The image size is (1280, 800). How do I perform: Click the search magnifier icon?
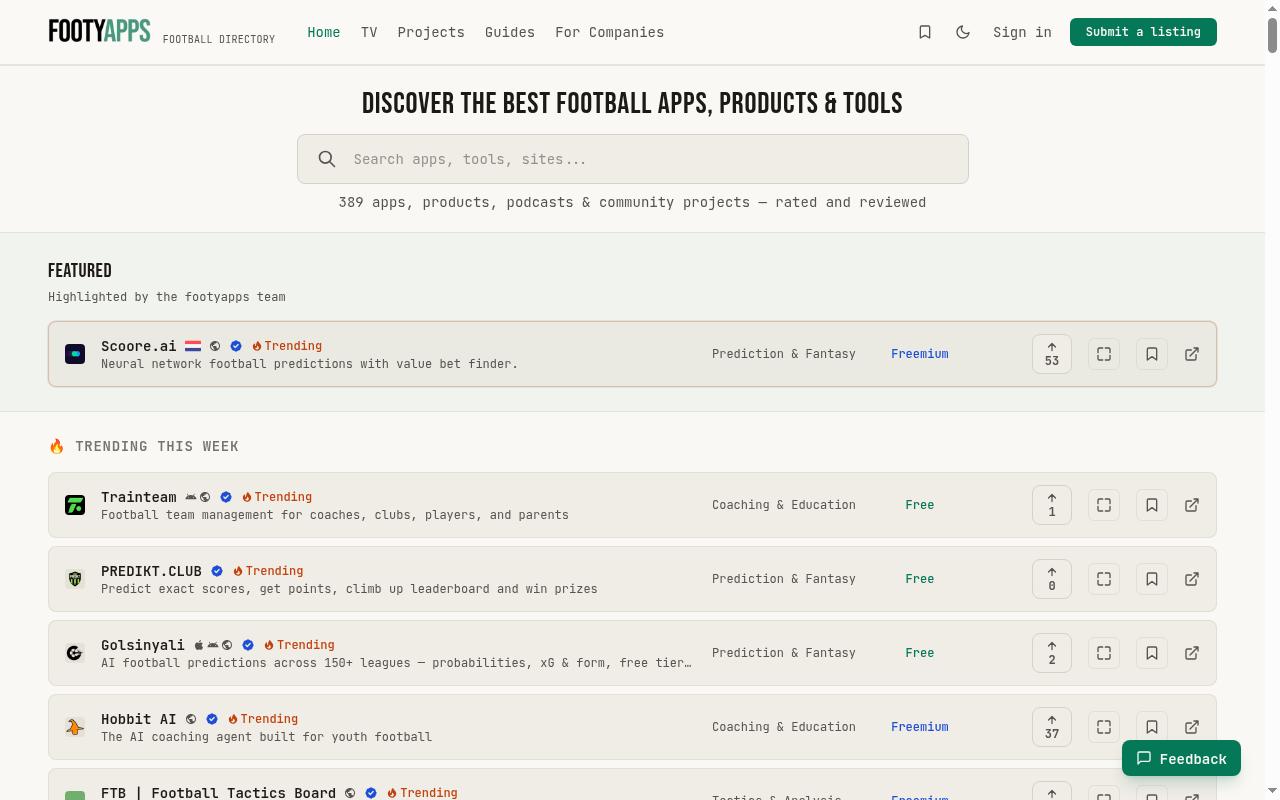coord(327,159)
